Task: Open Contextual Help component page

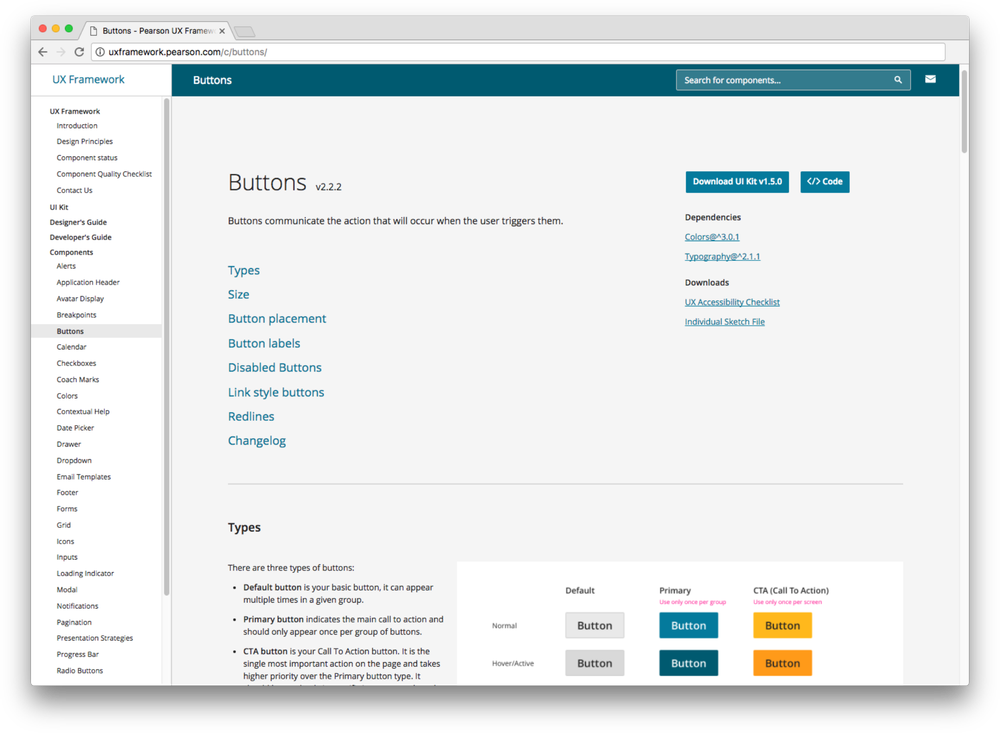Action: [x=83, y=412]
